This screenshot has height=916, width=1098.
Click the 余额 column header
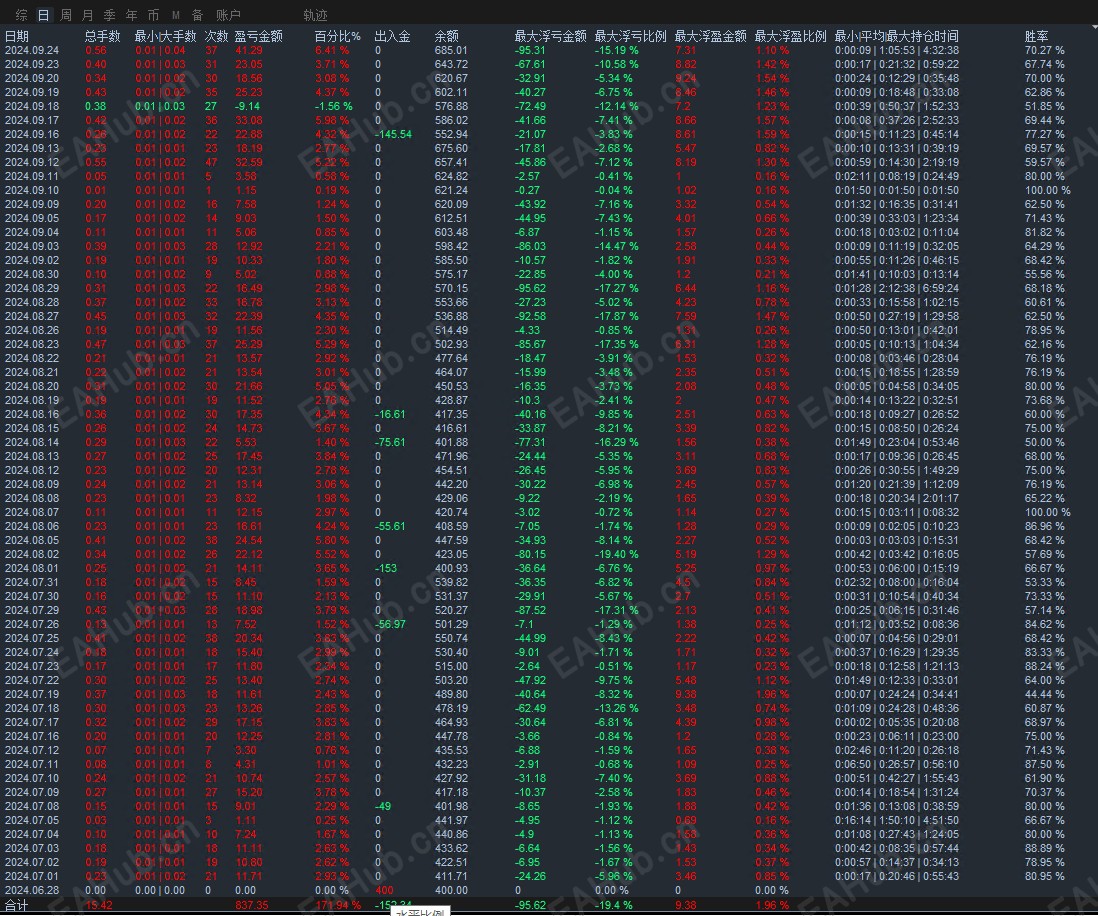point(447,36)
